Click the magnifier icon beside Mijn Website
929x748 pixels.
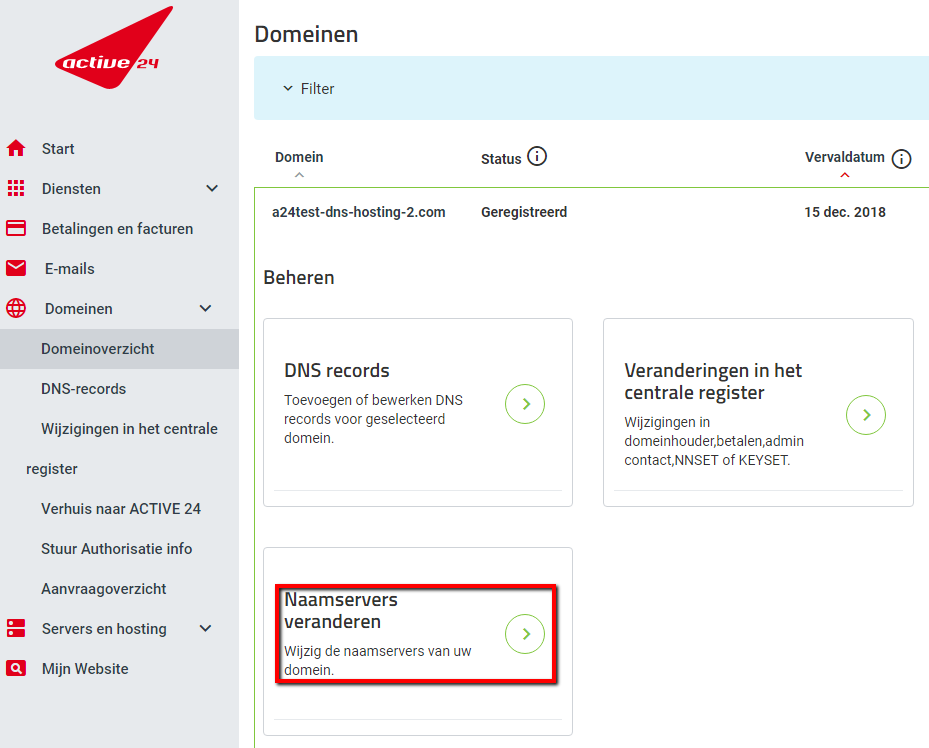pyautogui.click(x=16, y=668)
